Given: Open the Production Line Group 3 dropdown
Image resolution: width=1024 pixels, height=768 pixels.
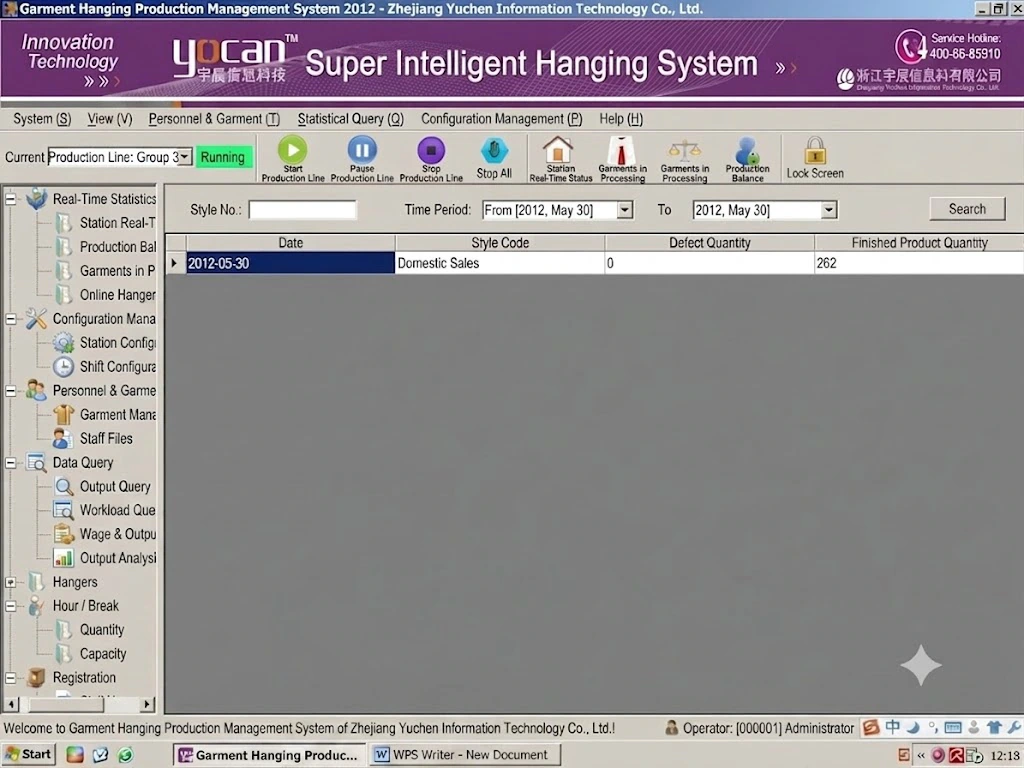Looking at the screenshot, I should coord(185,157).
